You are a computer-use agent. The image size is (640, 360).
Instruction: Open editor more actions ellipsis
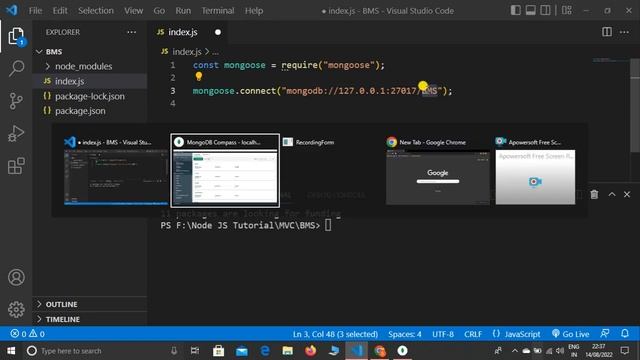tap(624, 32)
